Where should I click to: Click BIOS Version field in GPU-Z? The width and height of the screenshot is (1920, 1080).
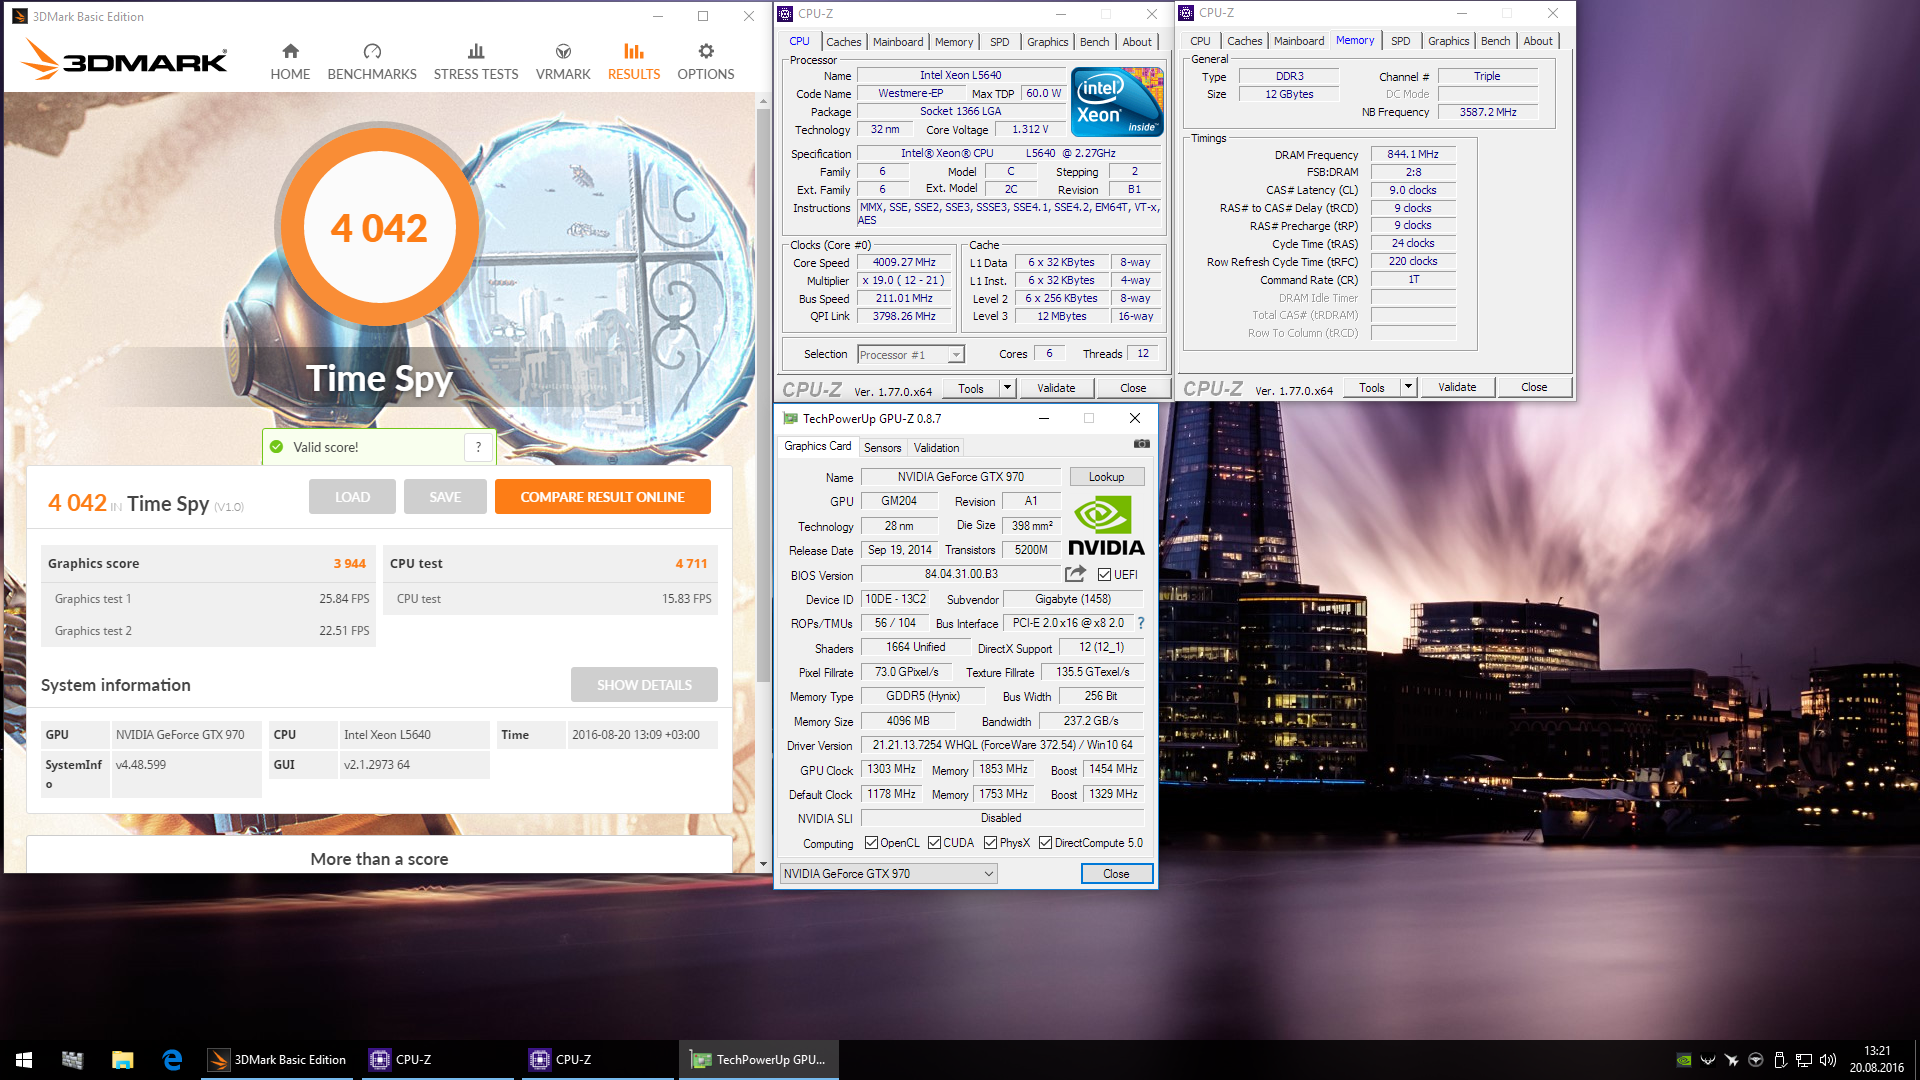tap(961, 574)
